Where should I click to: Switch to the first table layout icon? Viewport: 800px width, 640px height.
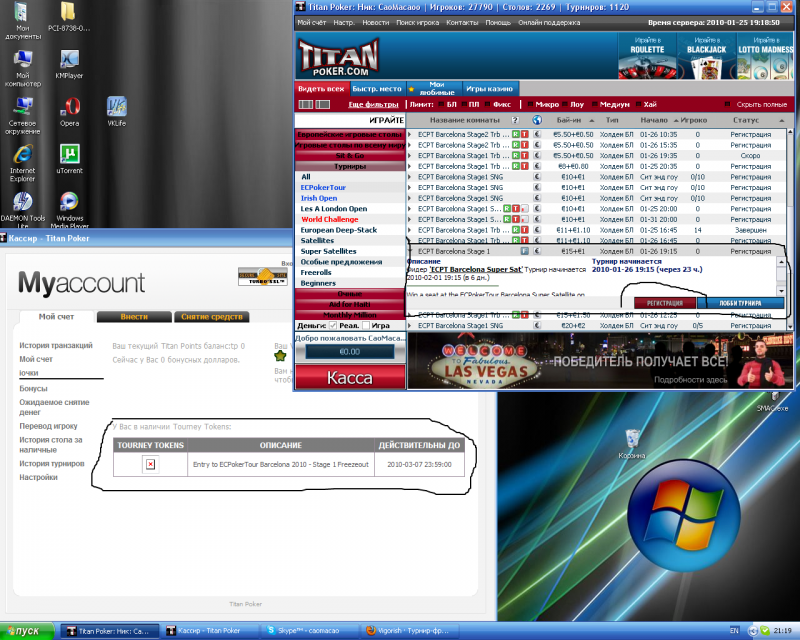coord(306,105)
